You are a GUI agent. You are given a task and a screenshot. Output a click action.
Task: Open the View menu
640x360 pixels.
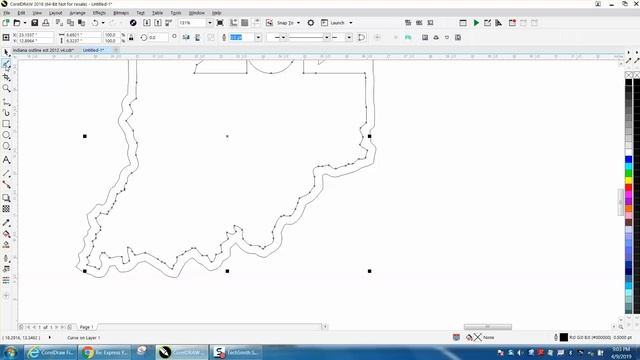(x=37, y=13)
